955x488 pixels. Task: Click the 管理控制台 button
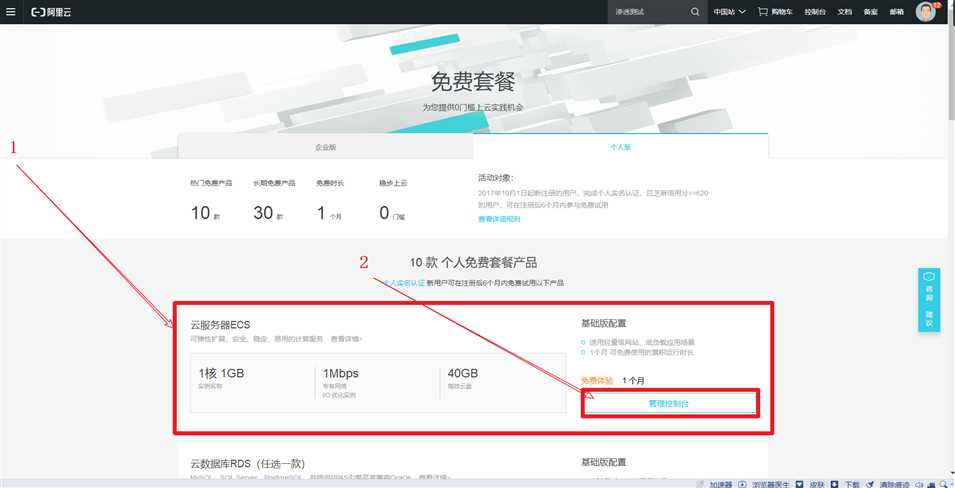coord(670,403)
